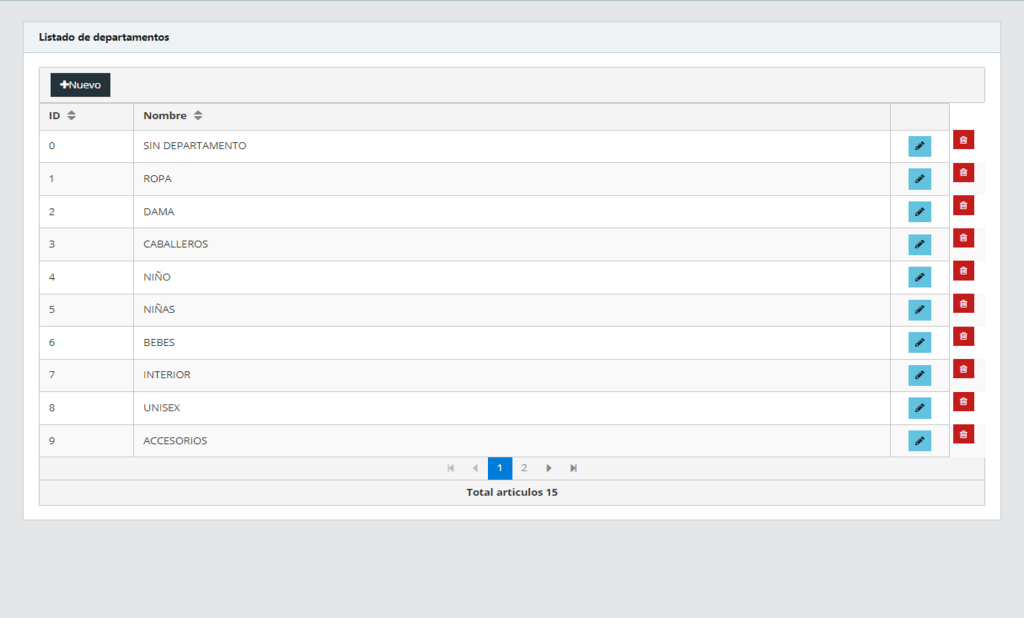
Task: Select page 1 in the paginator
Action: pyautogui.click(x=500, y=468)
